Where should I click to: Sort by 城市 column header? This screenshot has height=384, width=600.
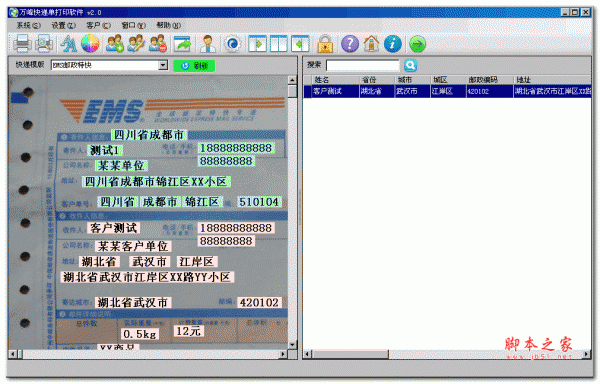412,80
